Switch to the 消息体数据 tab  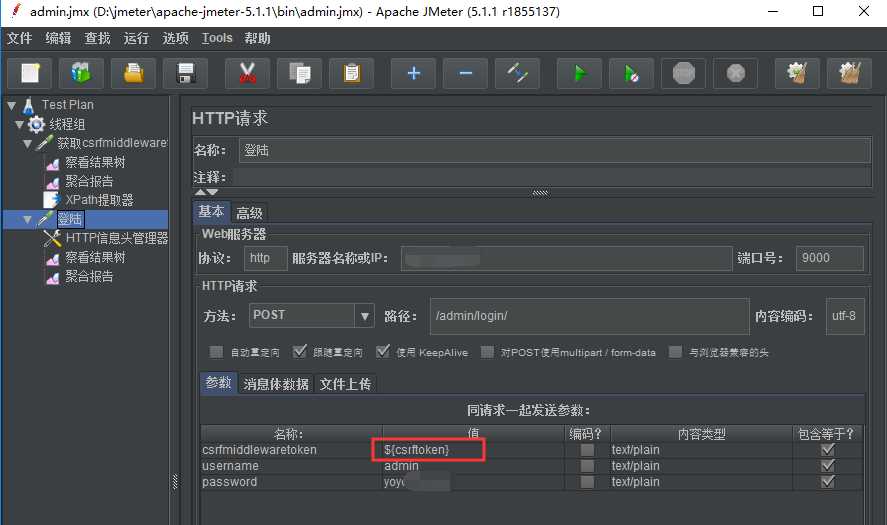(x=276, y=384)
